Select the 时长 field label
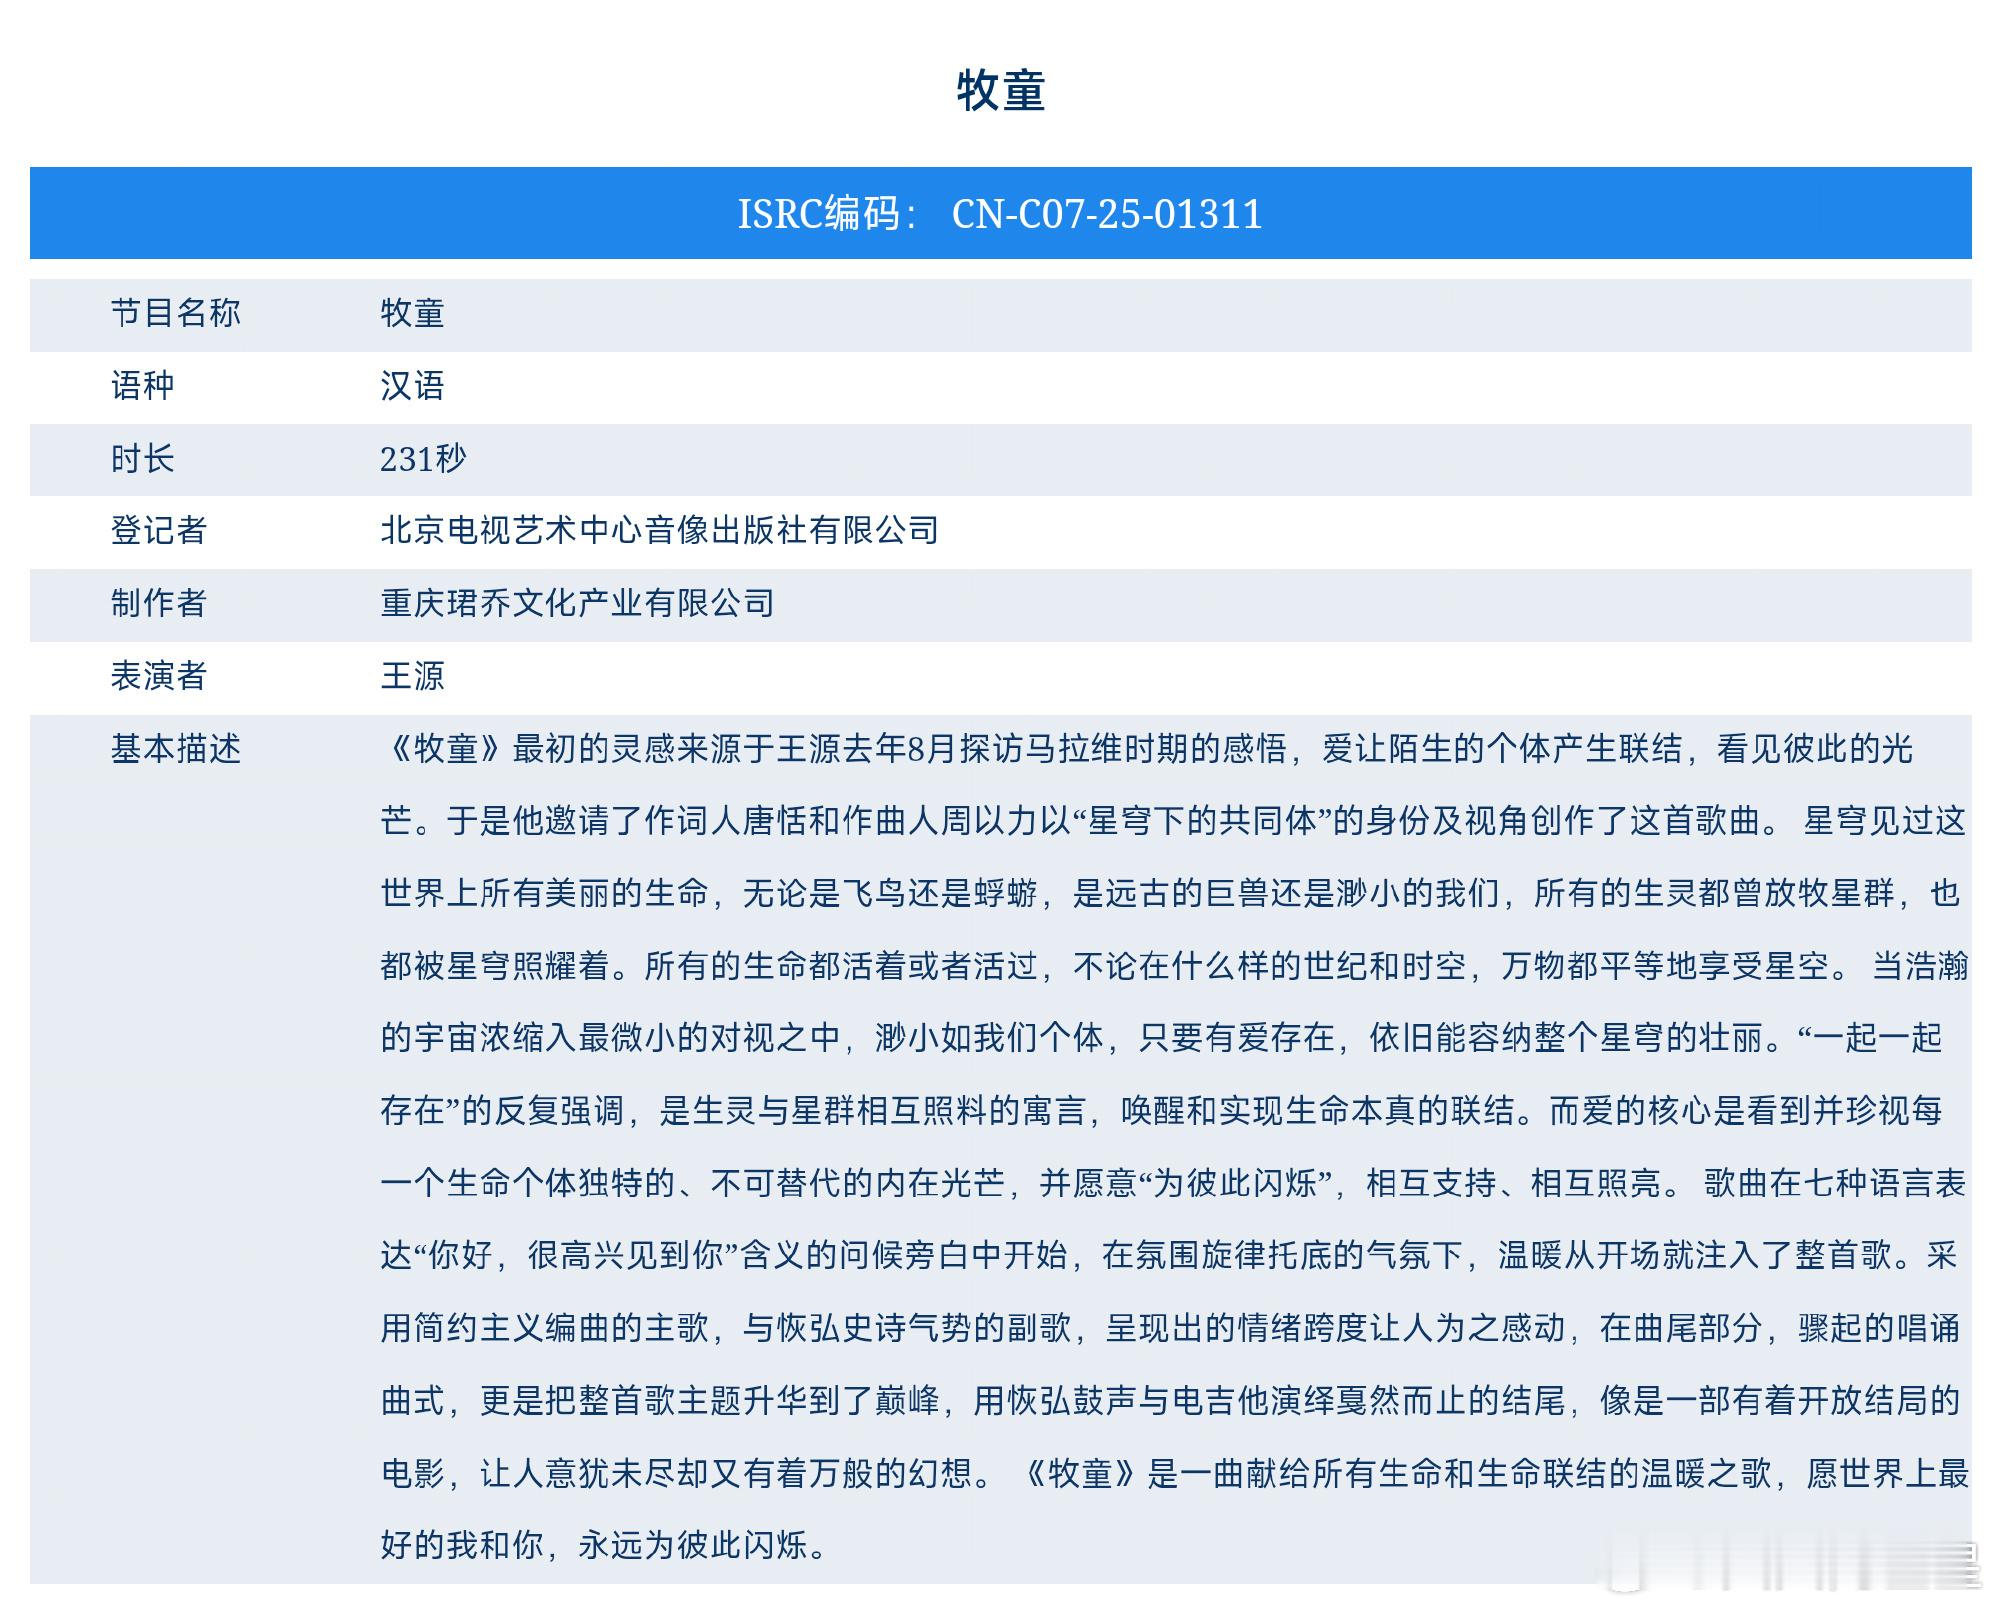Viewport: 2000px width, 1613px height. click(142, 459)
